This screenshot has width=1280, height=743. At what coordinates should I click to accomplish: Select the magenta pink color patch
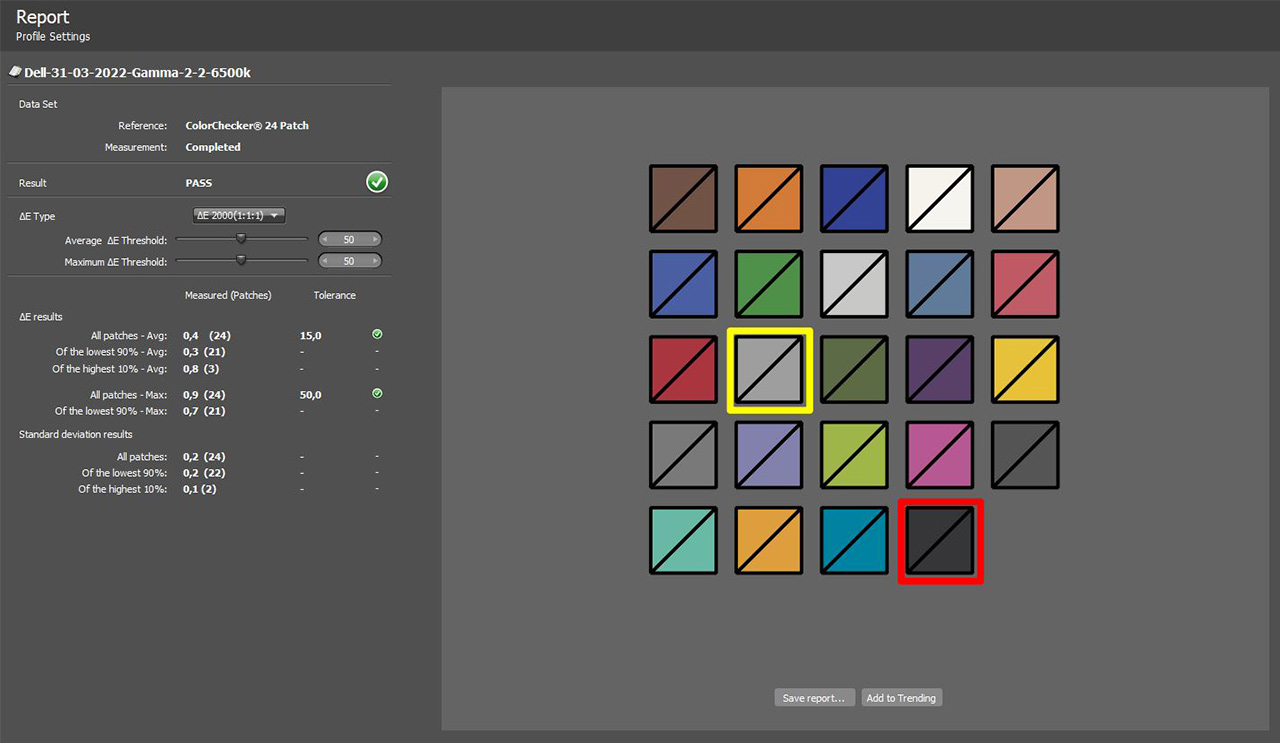(940, 455)
